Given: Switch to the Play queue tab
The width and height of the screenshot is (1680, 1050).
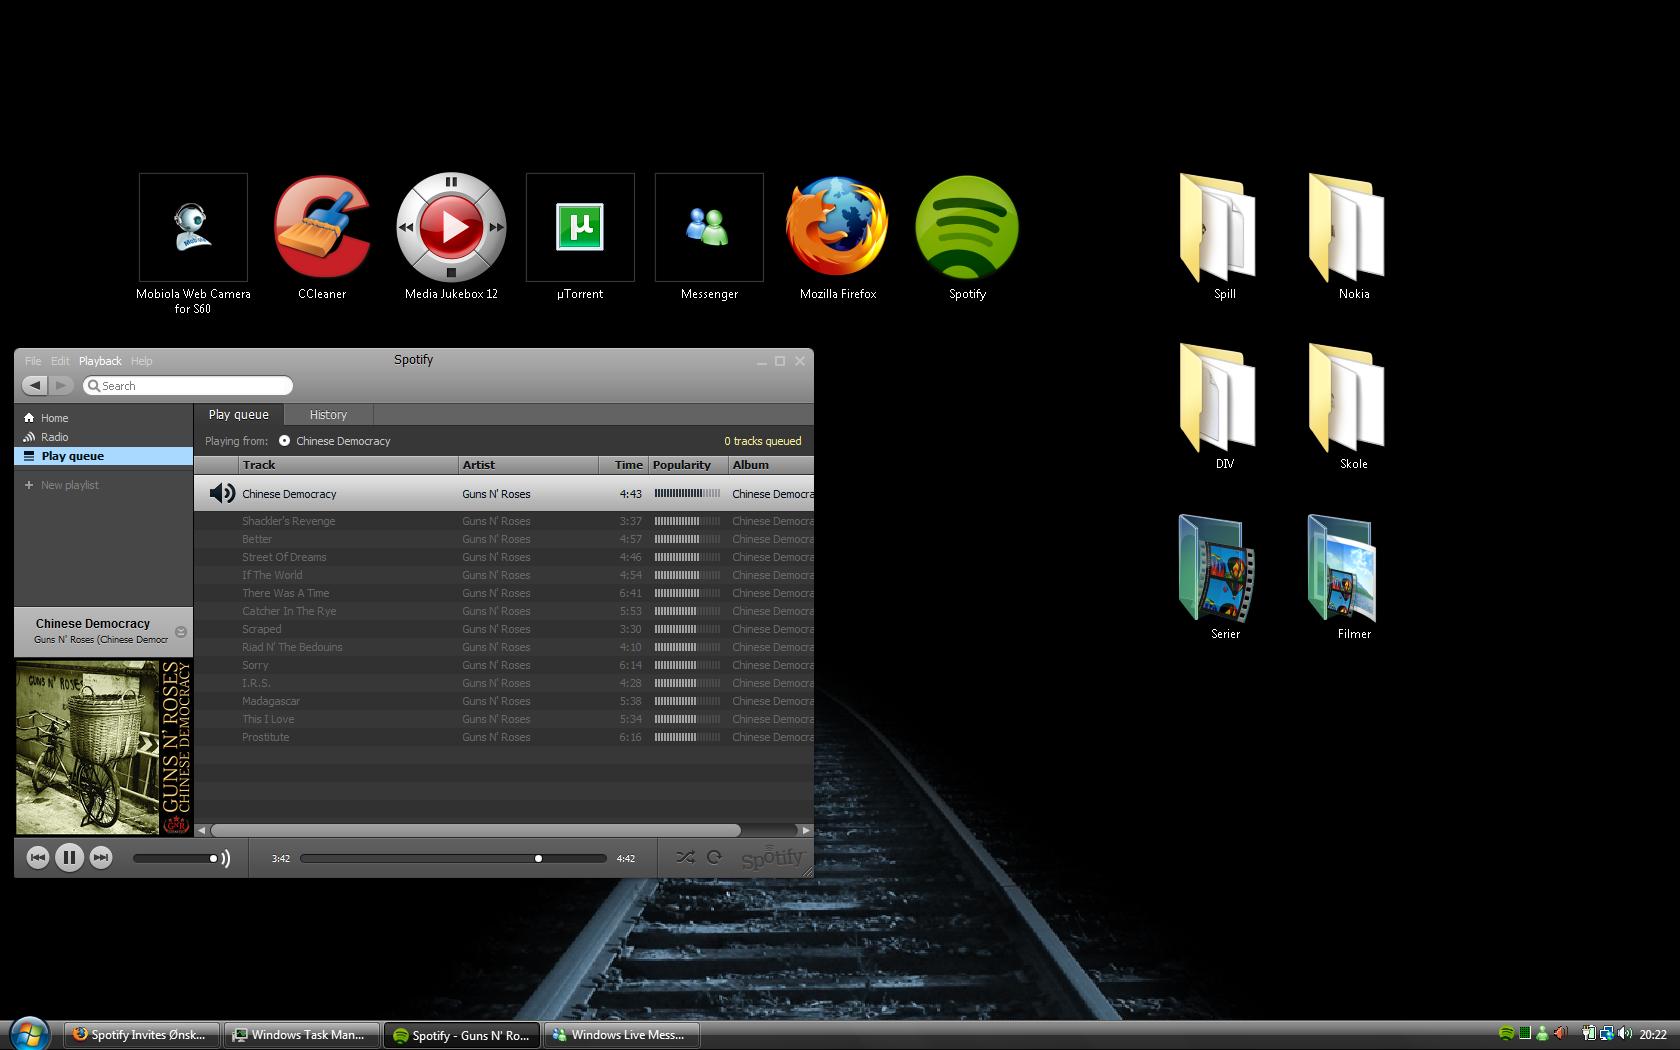Looking at the screenshot, I should point(238,414).
